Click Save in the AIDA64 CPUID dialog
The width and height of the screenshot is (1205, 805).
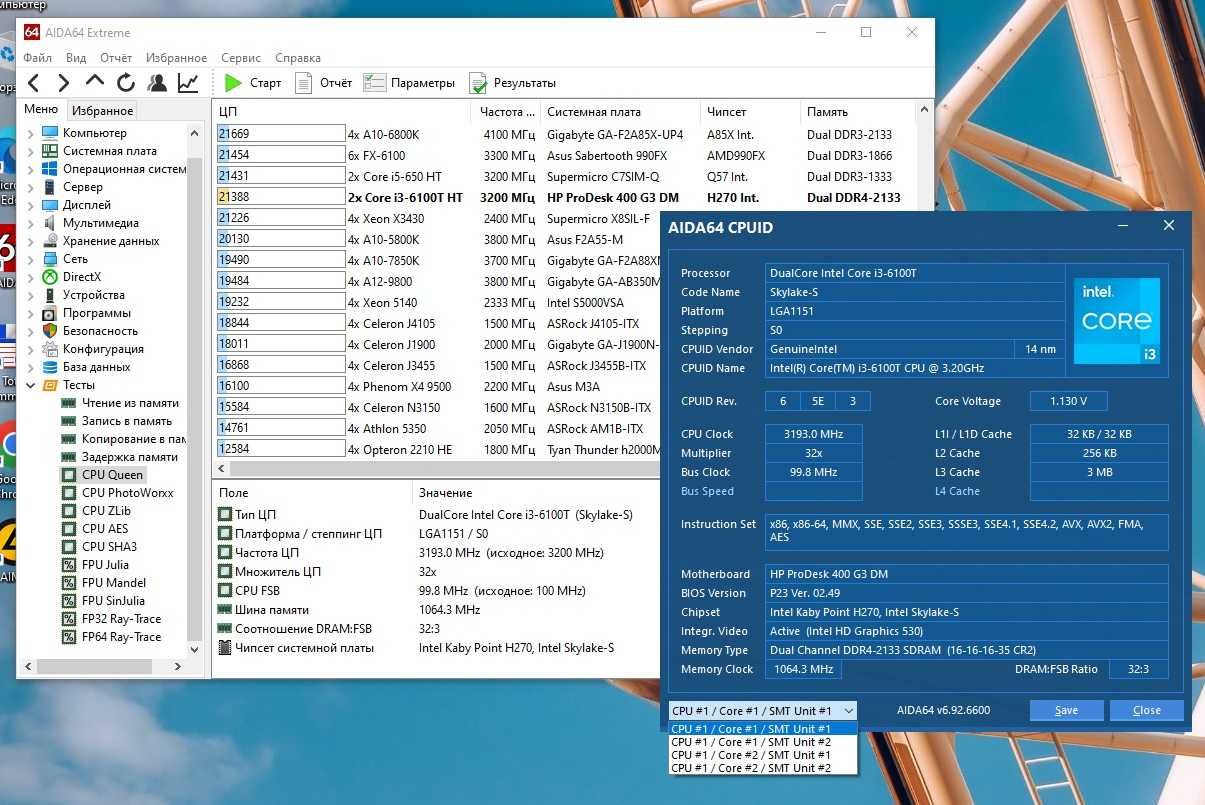coord(1066,710)
